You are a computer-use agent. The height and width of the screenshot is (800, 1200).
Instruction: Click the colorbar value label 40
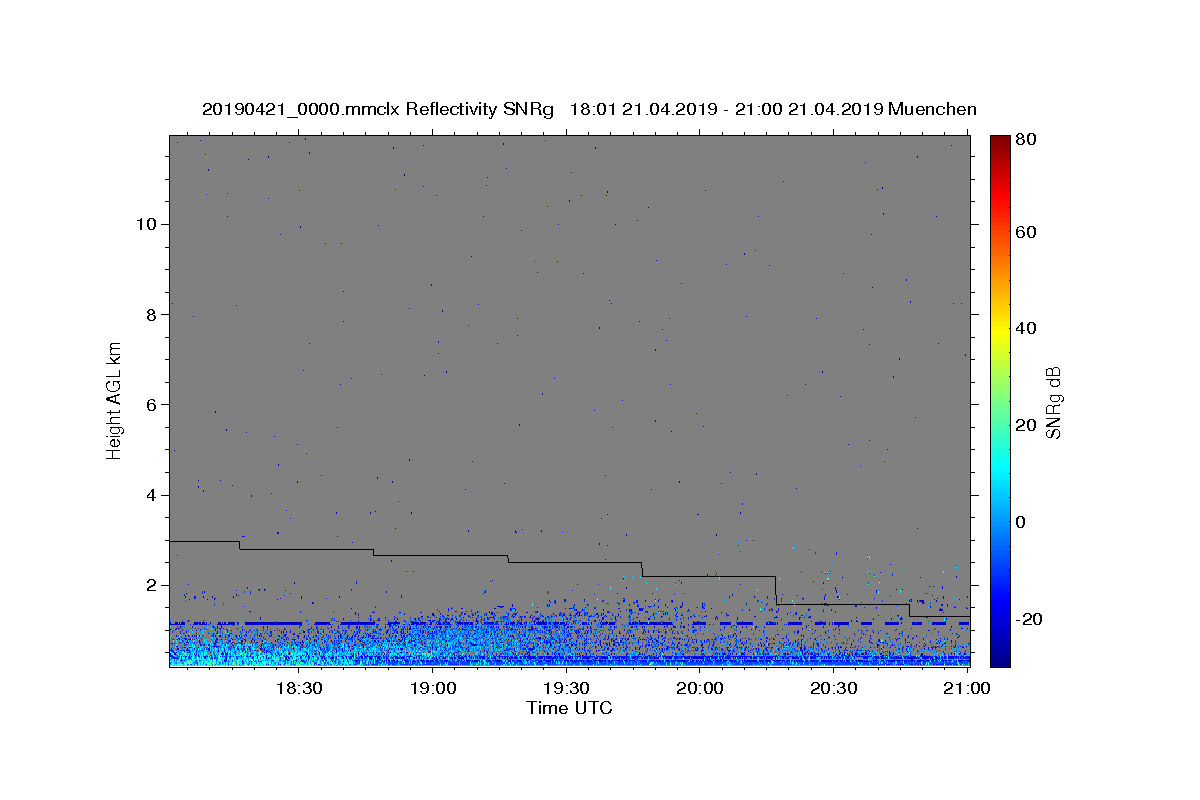1027,328
